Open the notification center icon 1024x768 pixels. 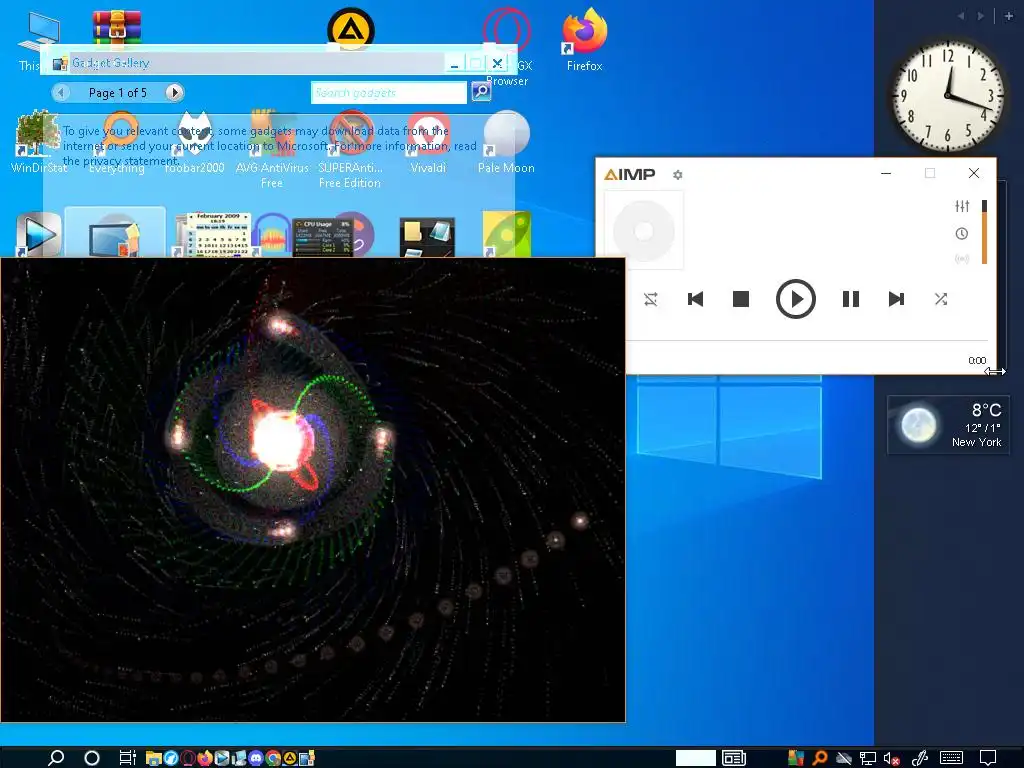coord(987,758)
